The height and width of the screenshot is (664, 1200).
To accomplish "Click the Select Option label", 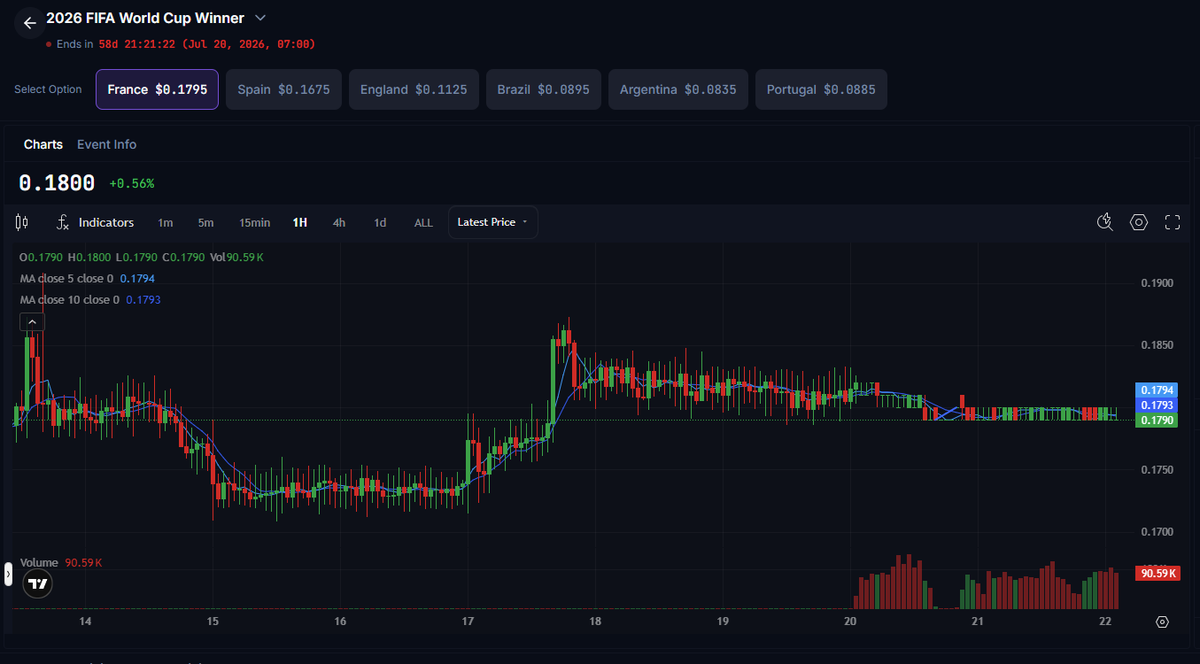I will click(48, 89).
